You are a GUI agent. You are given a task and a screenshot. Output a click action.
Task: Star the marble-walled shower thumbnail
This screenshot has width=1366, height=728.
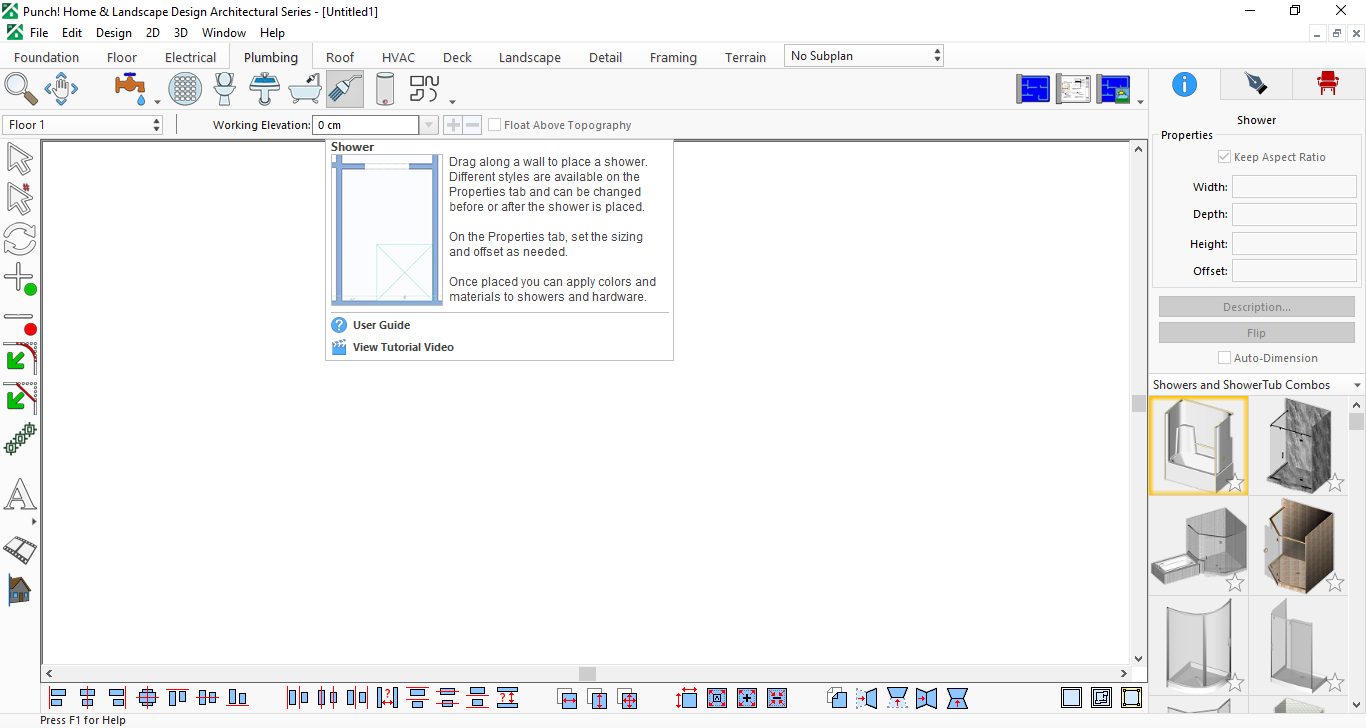(1335, 484)
